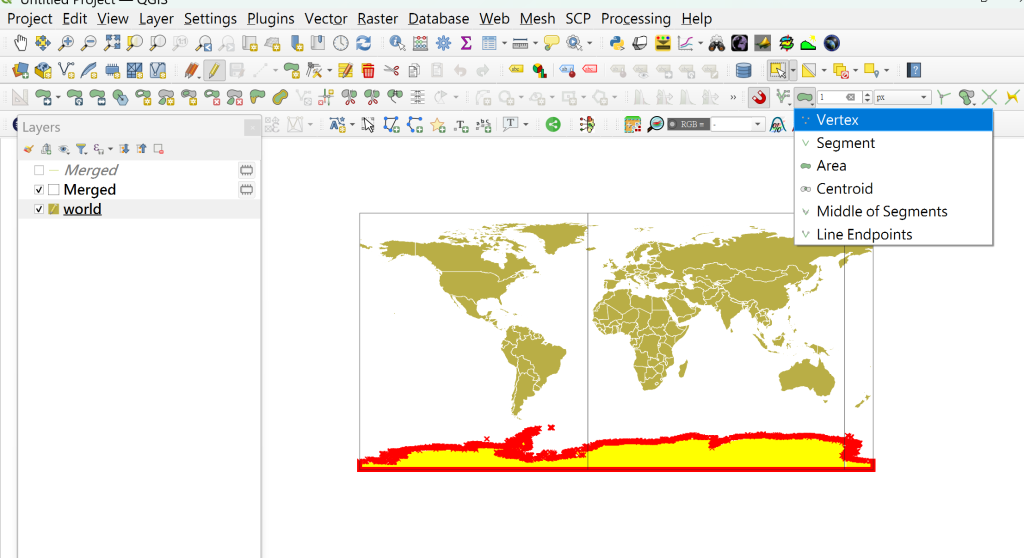Open the Vertex Tool dropdown arrow
Screen dimensions: 1024x558
329,70
